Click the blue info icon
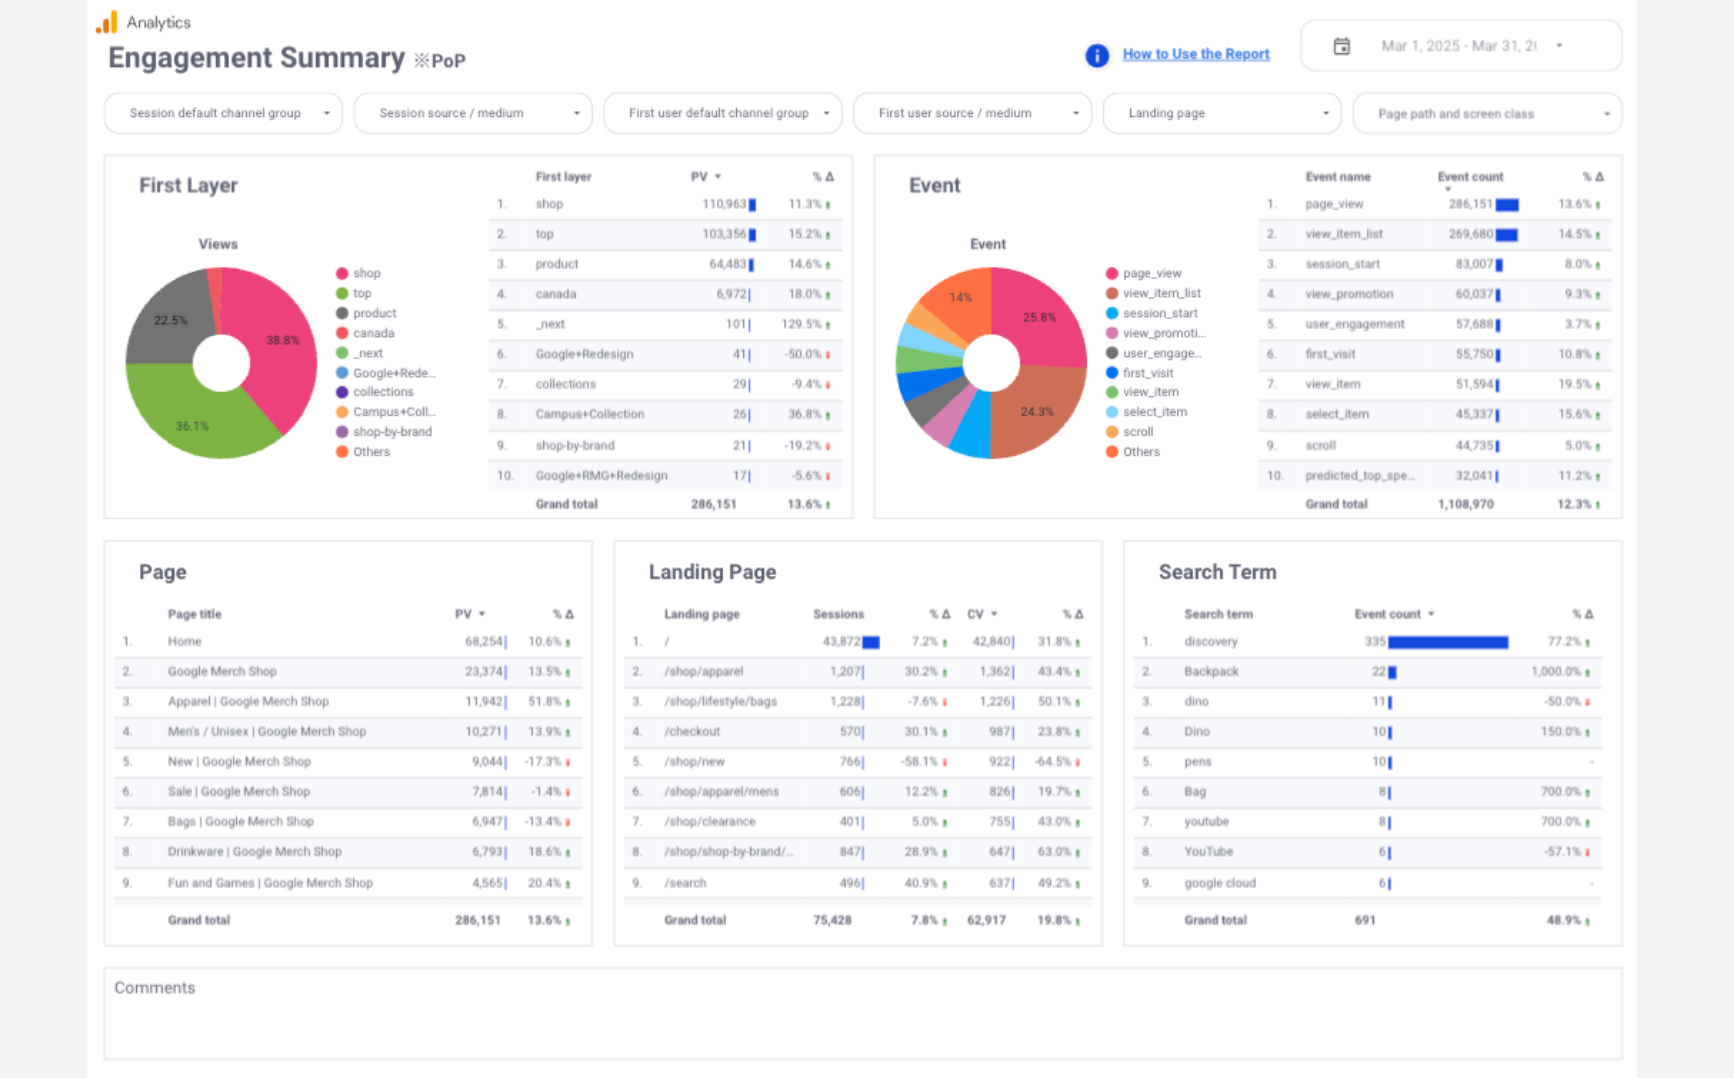 1096,55
